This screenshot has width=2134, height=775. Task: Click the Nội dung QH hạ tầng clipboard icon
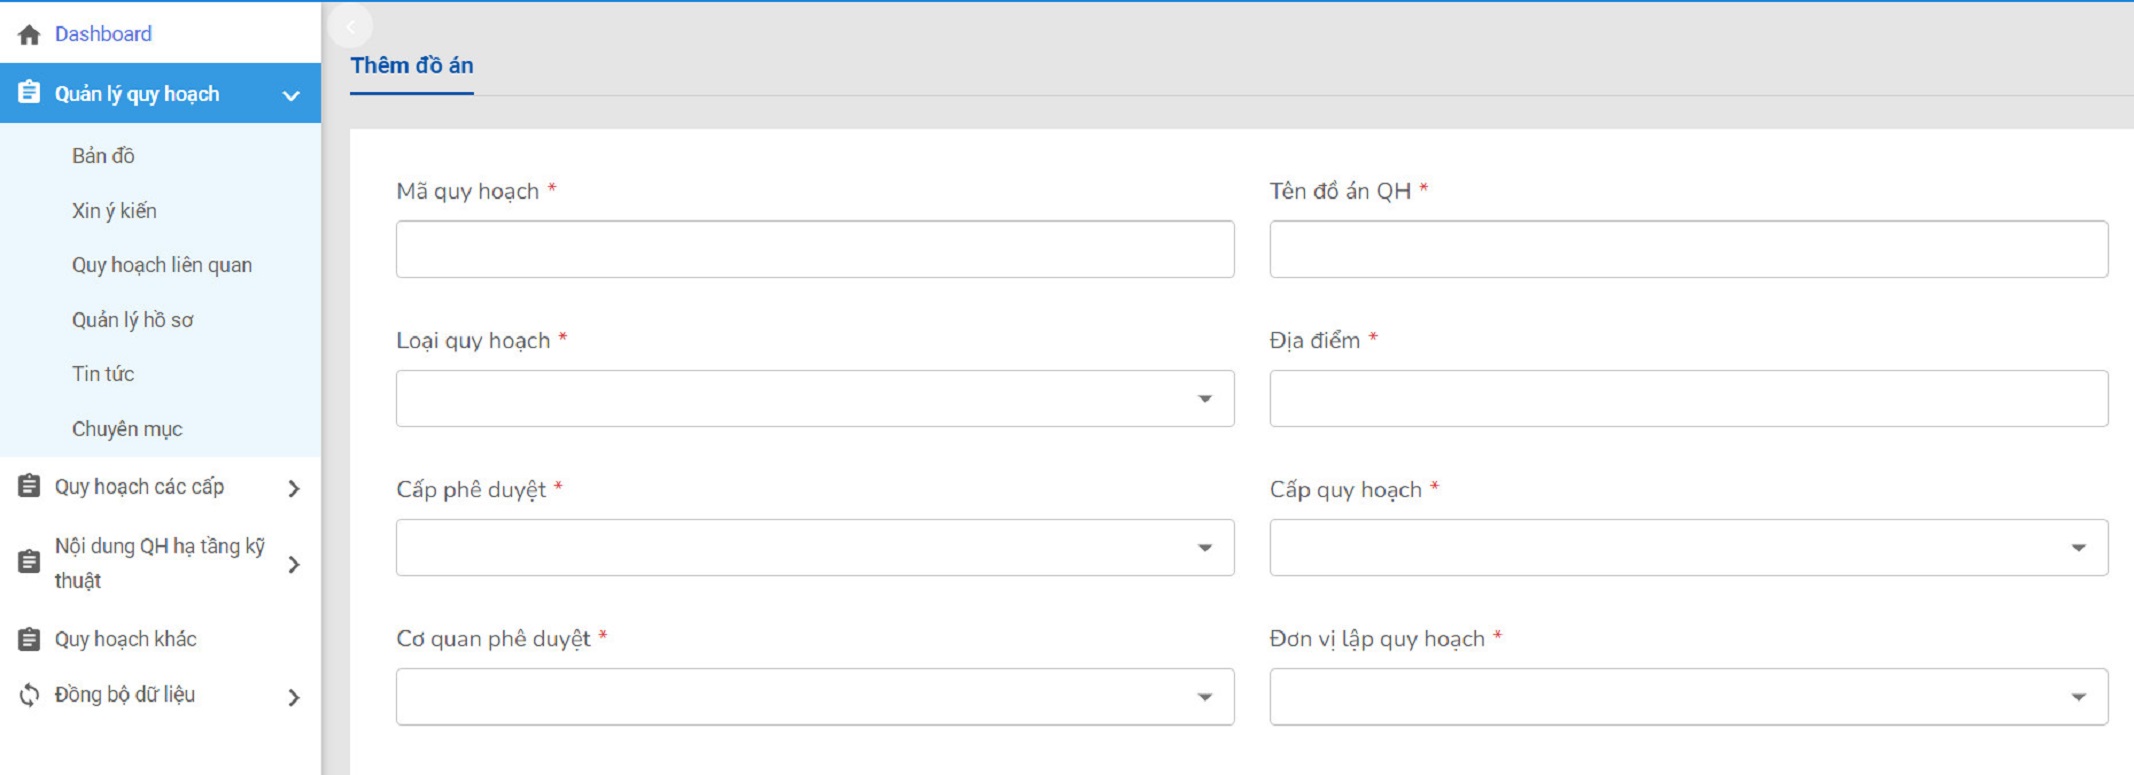(x=29, y=562)
